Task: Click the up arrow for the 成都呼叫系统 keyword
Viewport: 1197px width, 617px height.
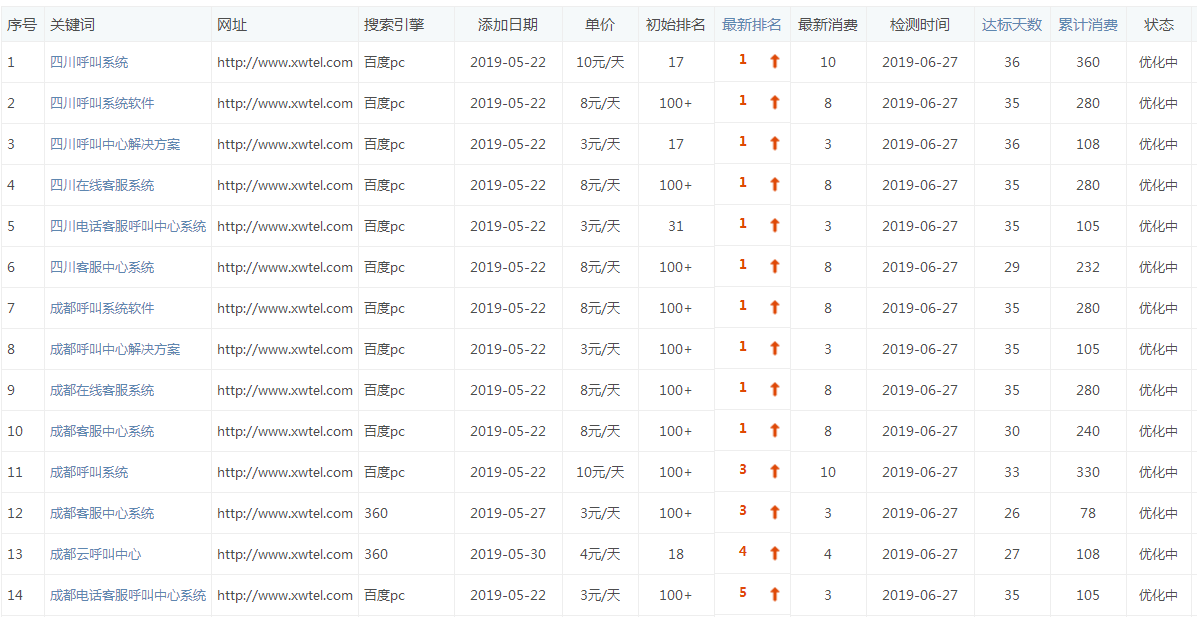Action: [x=774, y=471]
